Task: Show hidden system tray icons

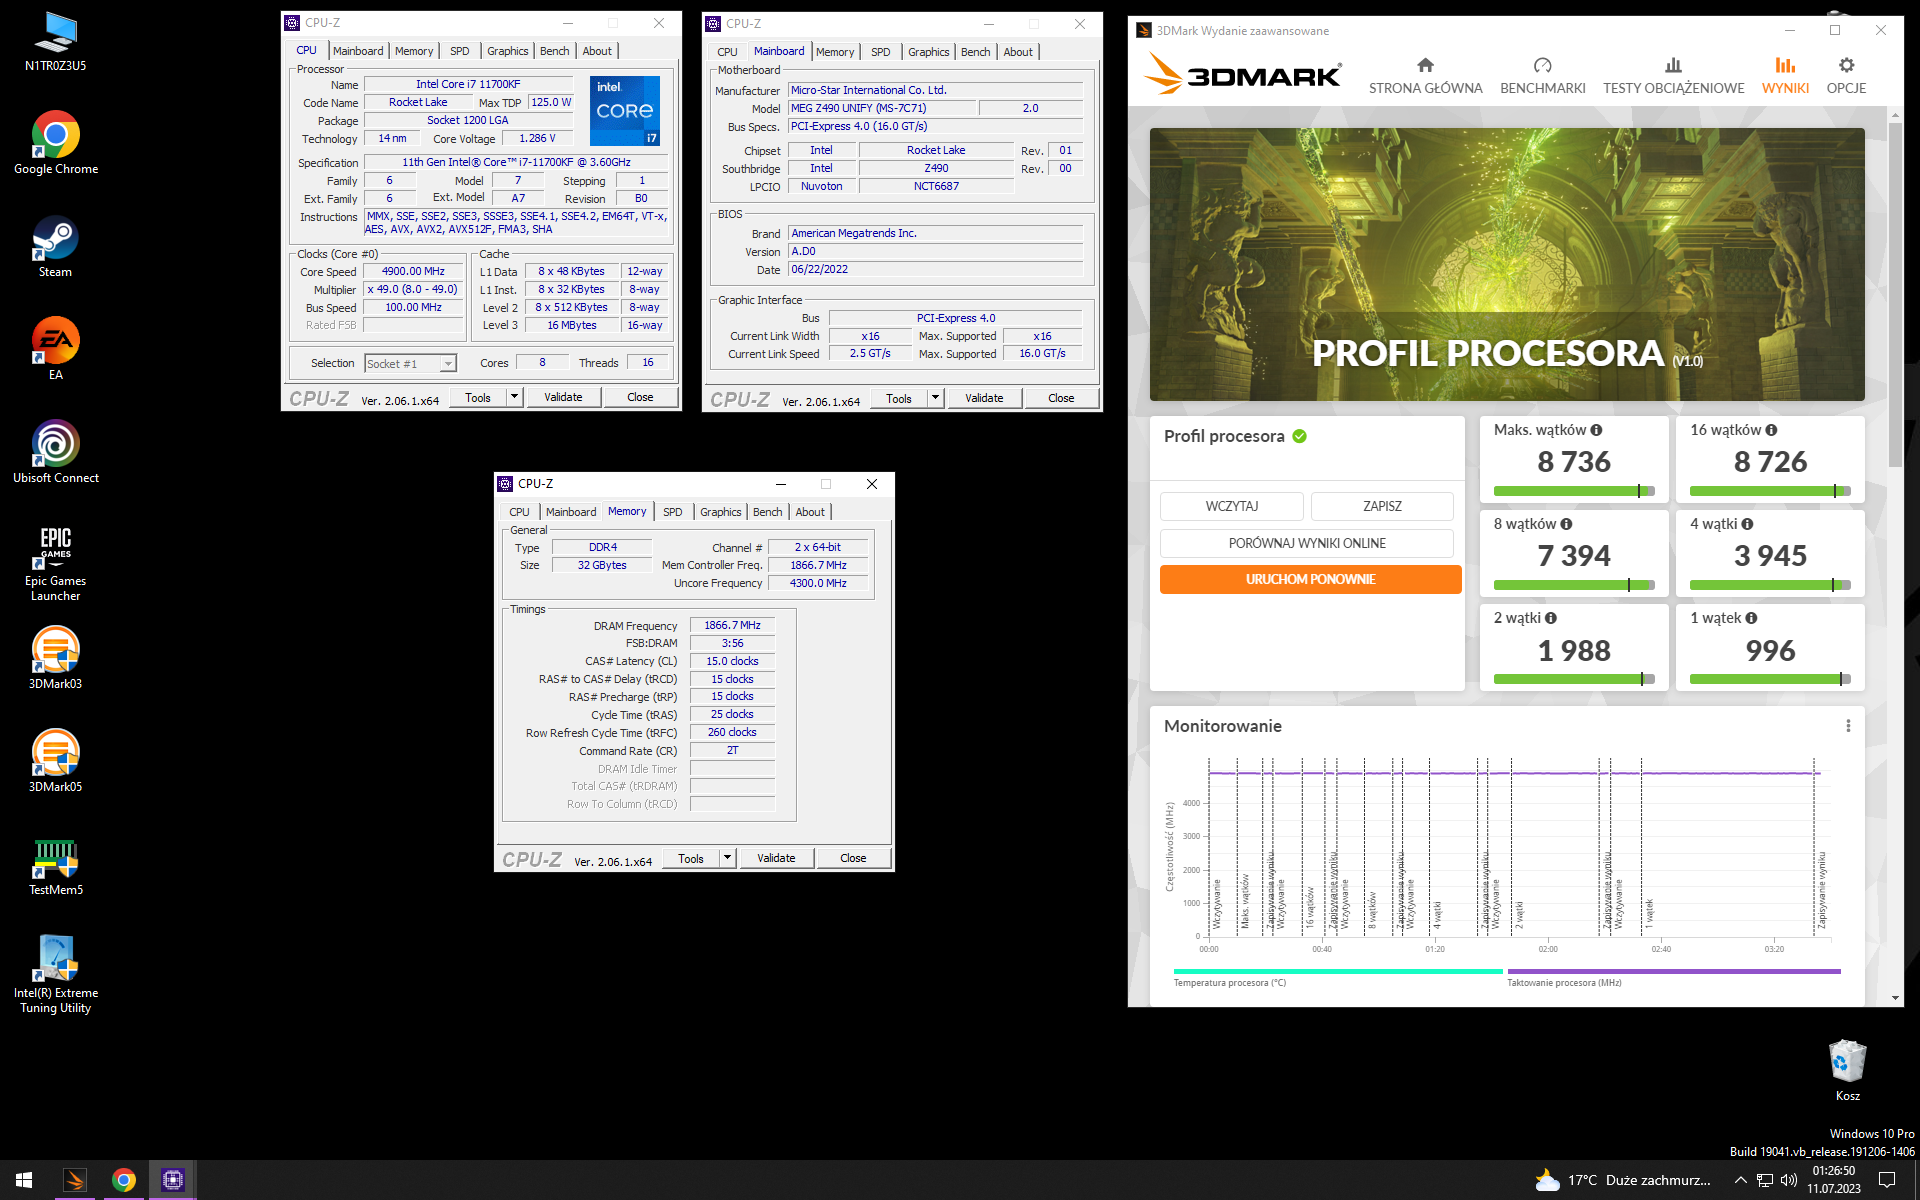Action: click(x=1740, y=1180)
